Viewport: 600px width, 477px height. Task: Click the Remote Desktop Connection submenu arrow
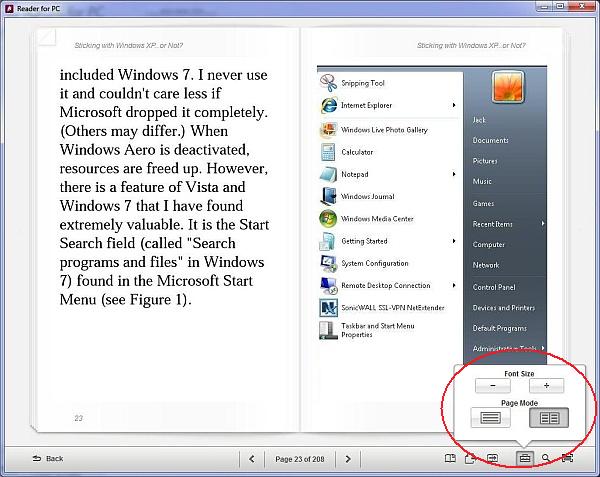coord(454,285)
